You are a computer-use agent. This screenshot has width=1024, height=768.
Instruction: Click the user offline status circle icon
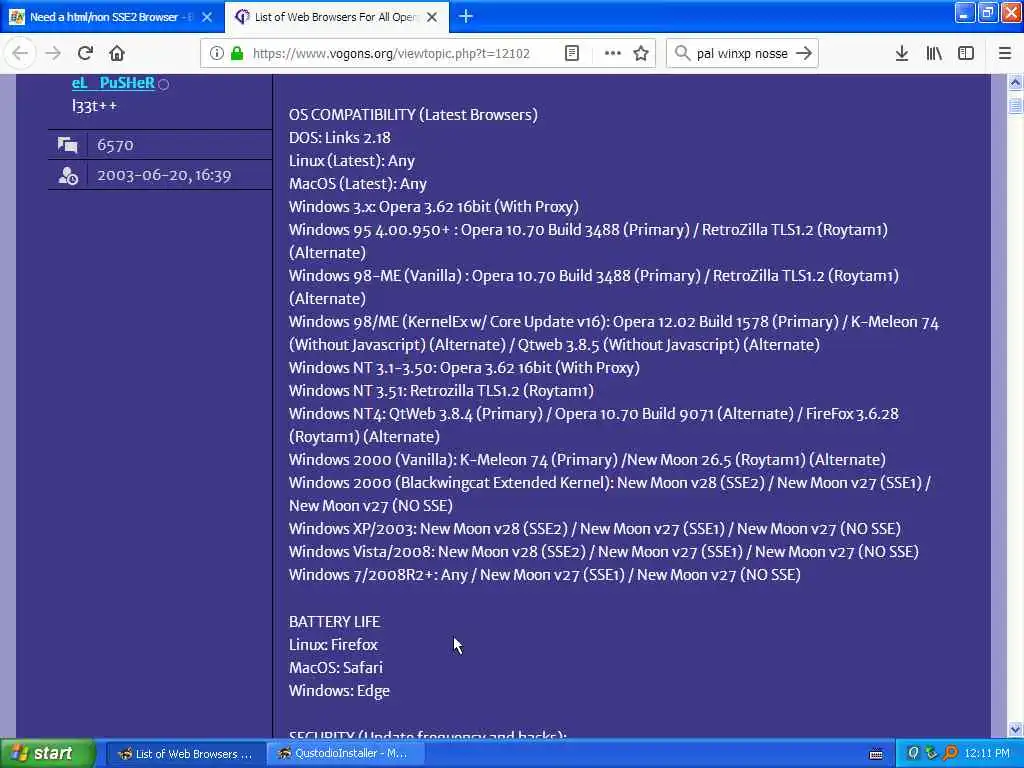pos(163,84)
